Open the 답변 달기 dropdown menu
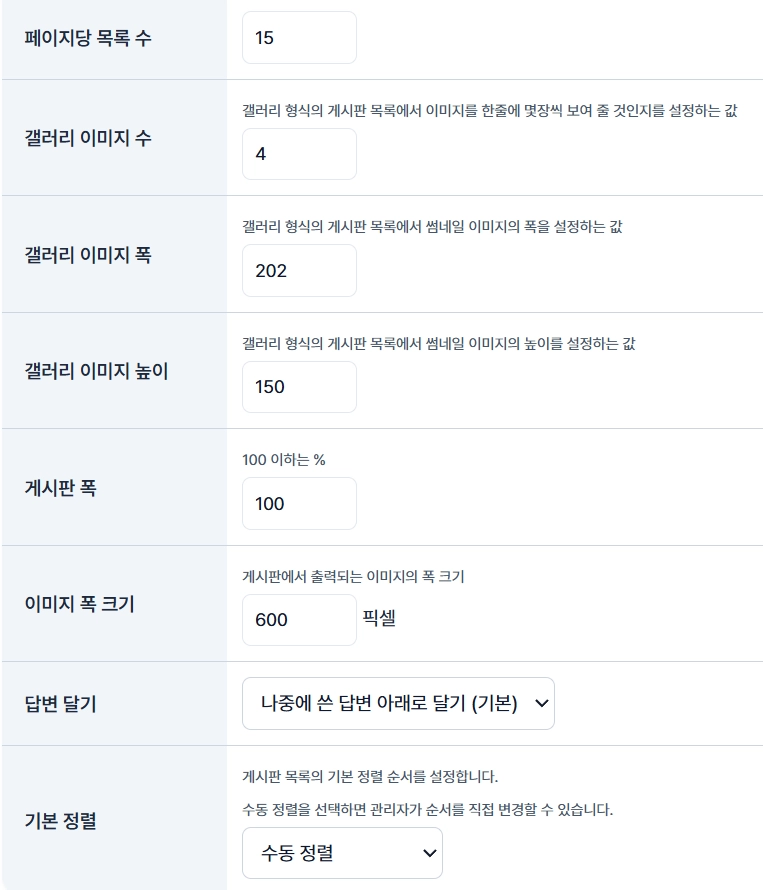 pos(398,703)
